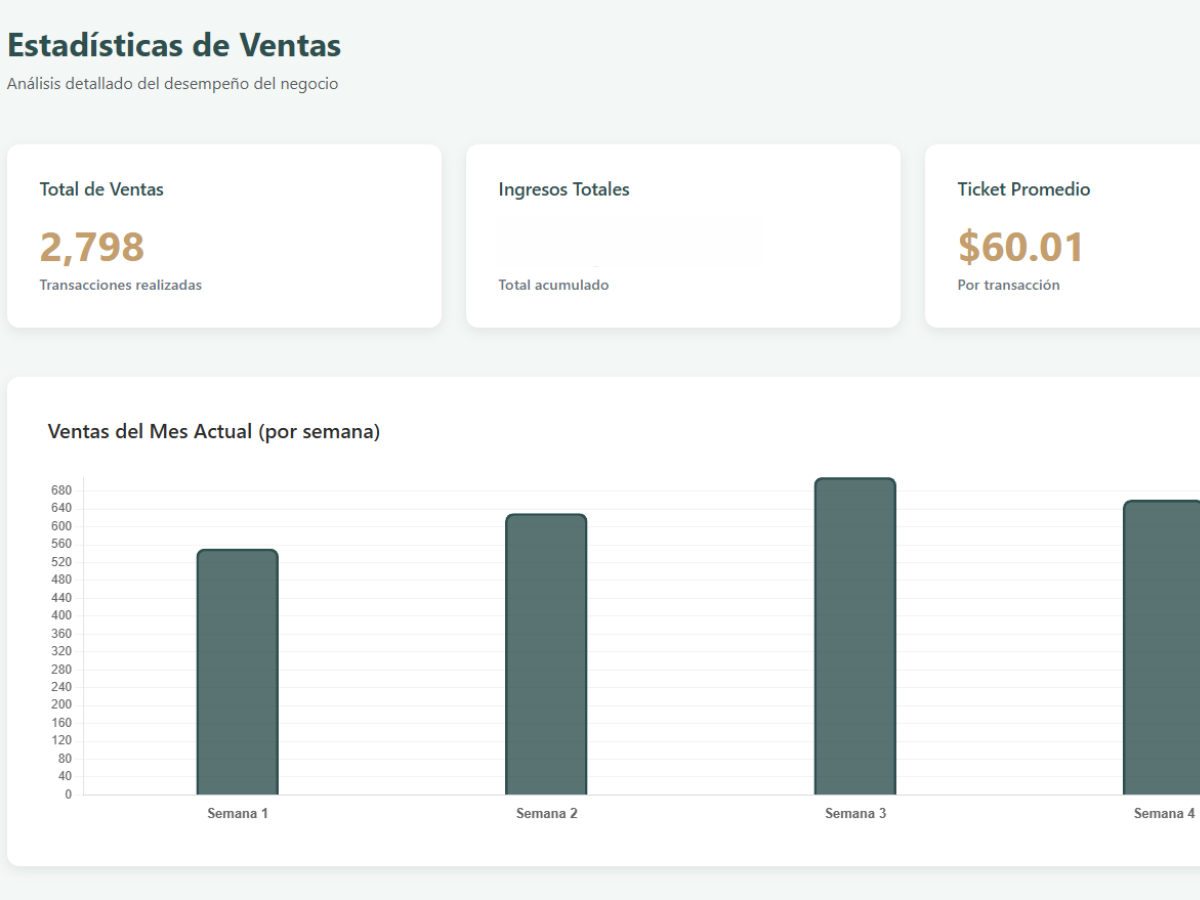Click the 2,798 sales figure
Image resolution: width=1200 pixels, height=900 pixels.
point(92,247)
